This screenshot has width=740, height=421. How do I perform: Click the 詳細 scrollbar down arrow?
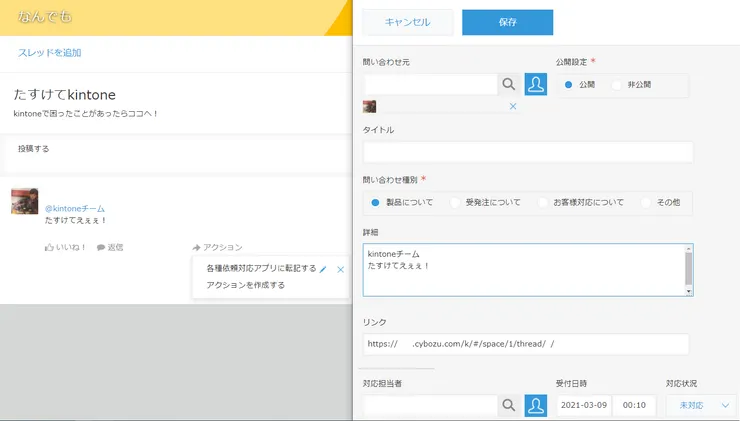[689, 292]
